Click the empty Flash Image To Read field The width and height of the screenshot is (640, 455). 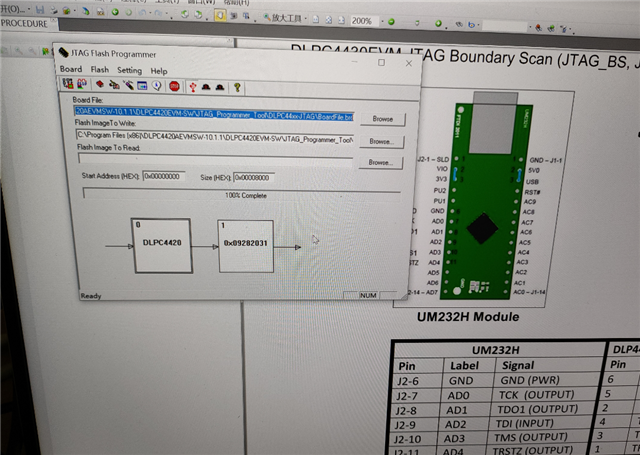[215, 160]
